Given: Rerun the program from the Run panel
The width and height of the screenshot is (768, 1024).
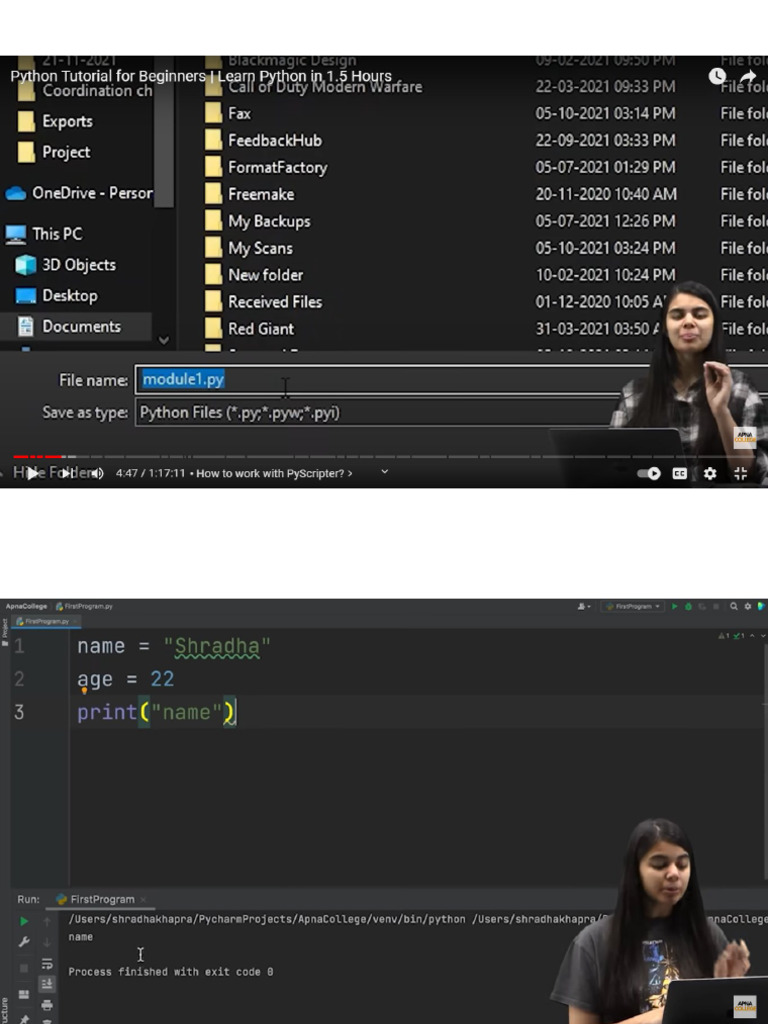Looking at the screenshot, I should [x=24, y=921].
